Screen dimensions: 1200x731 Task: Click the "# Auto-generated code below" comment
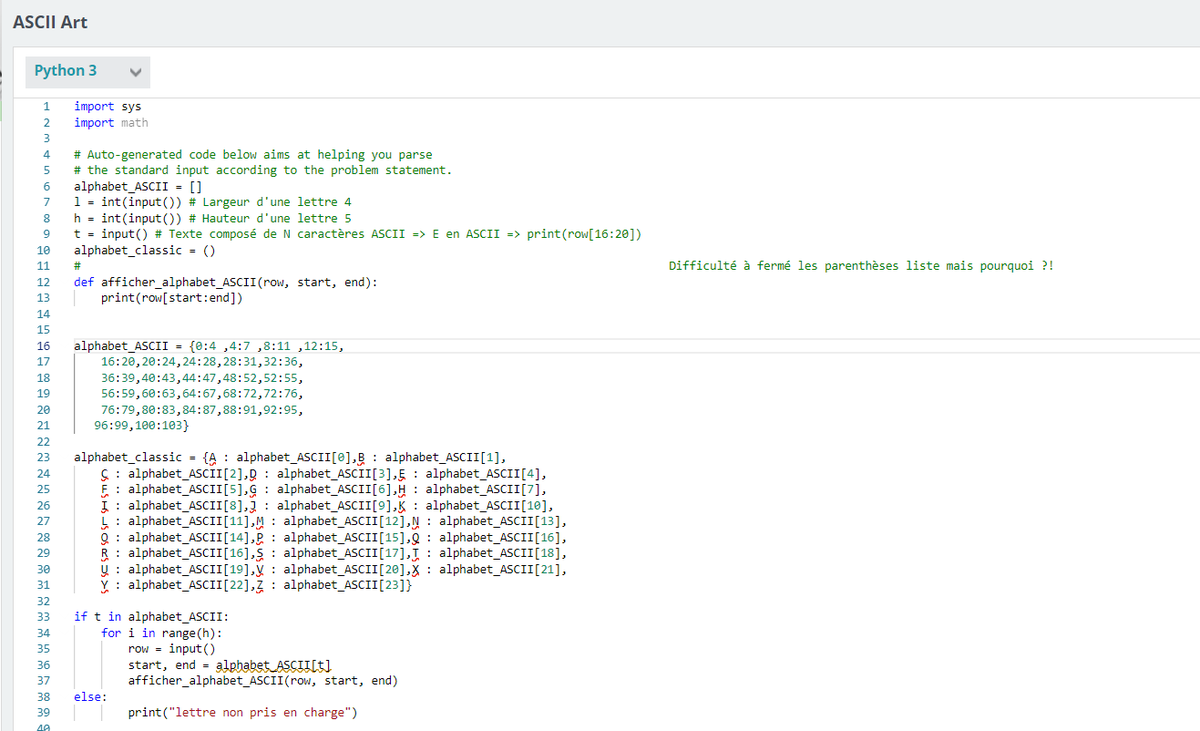click(254, 155)
